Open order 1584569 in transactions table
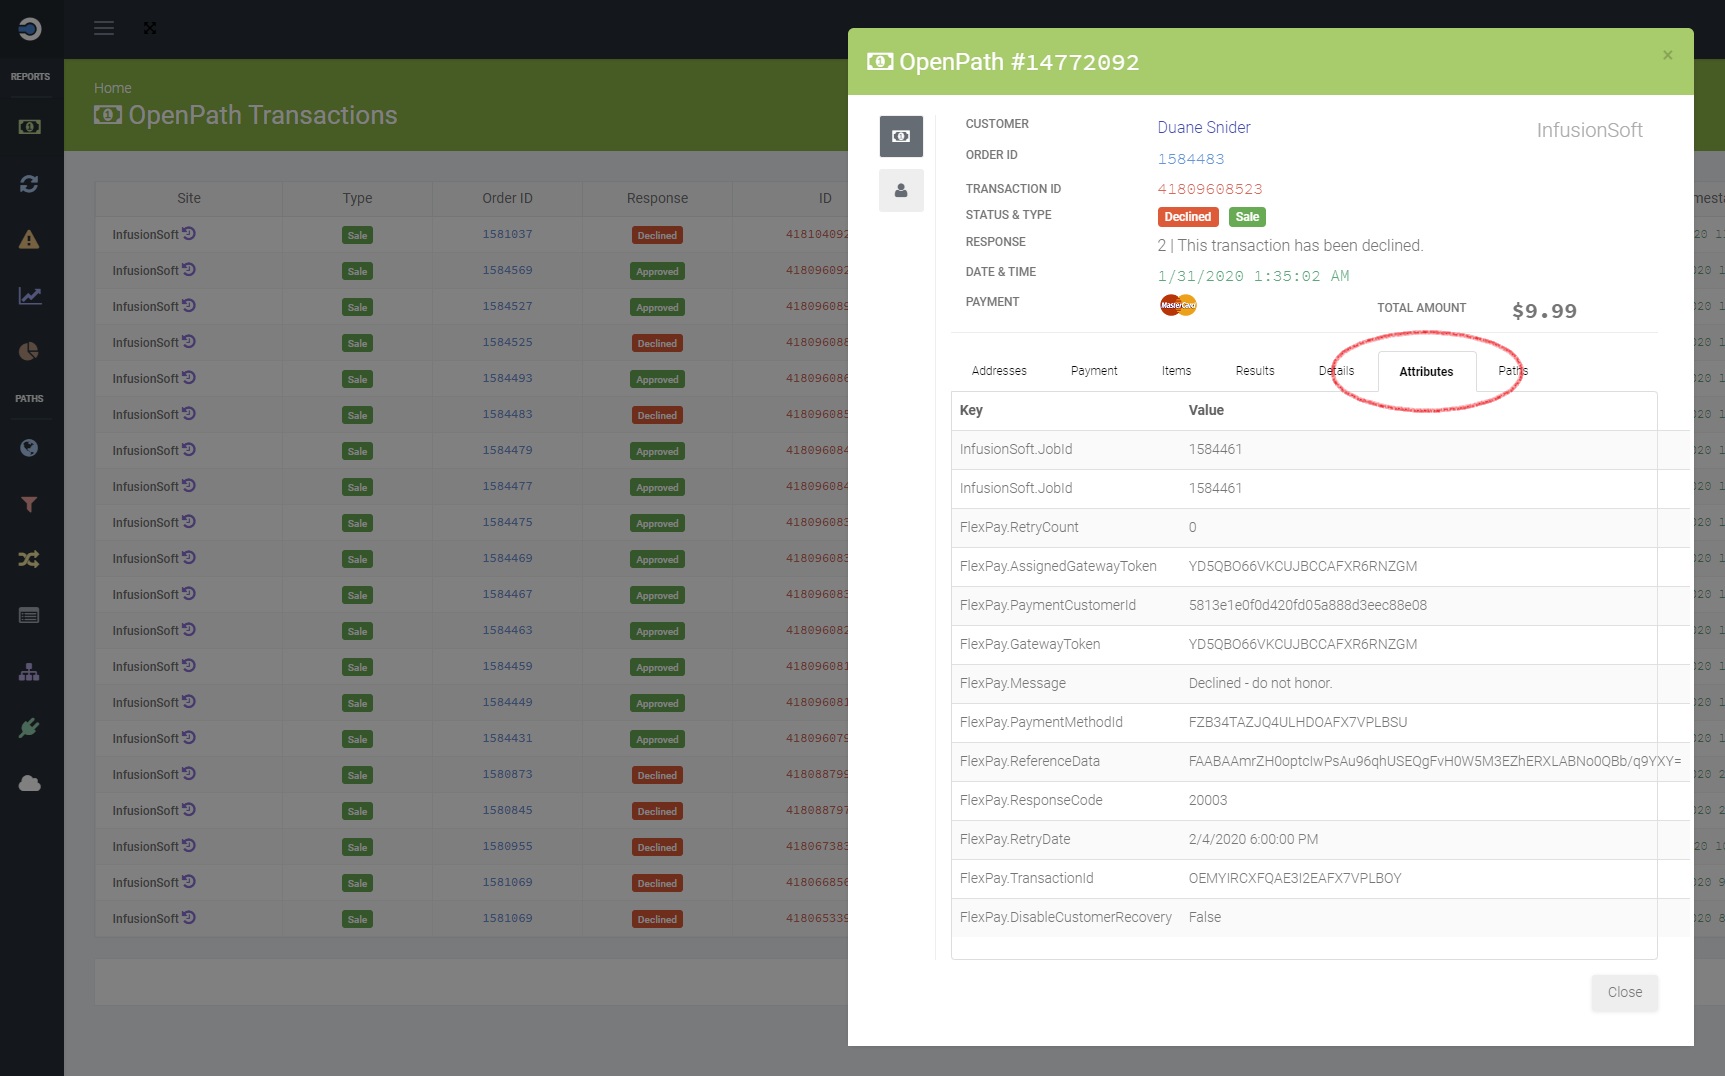The width and height of the screenshot is (1725, 1076). pos(507,270)
